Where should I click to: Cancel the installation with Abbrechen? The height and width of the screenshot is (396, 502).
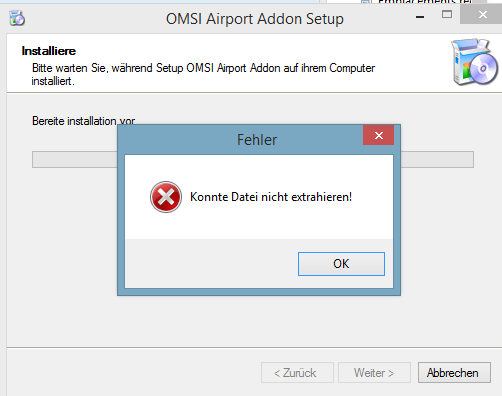click(454, 373)
